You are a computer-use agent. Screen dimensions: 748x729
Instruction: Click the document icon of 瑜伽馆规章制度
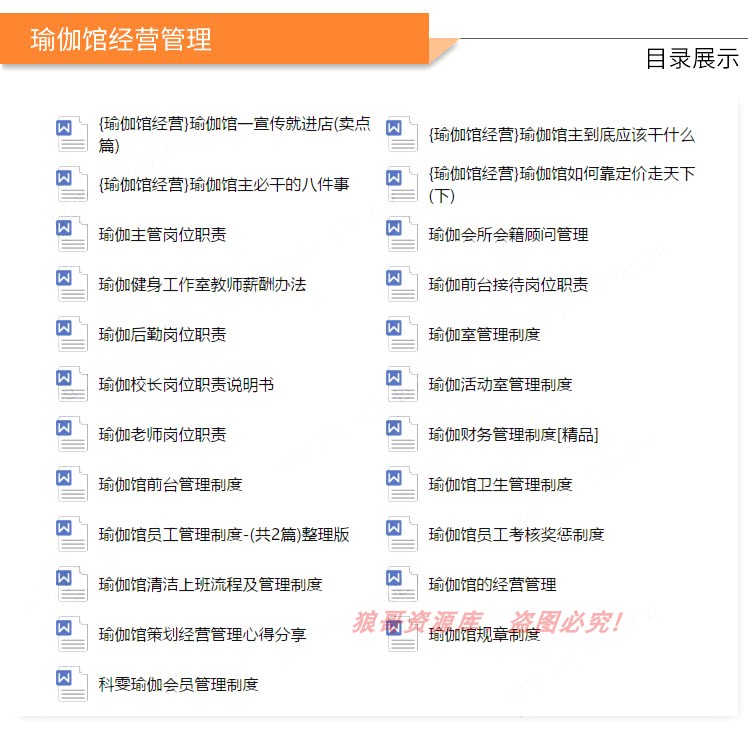coord(402,635)
